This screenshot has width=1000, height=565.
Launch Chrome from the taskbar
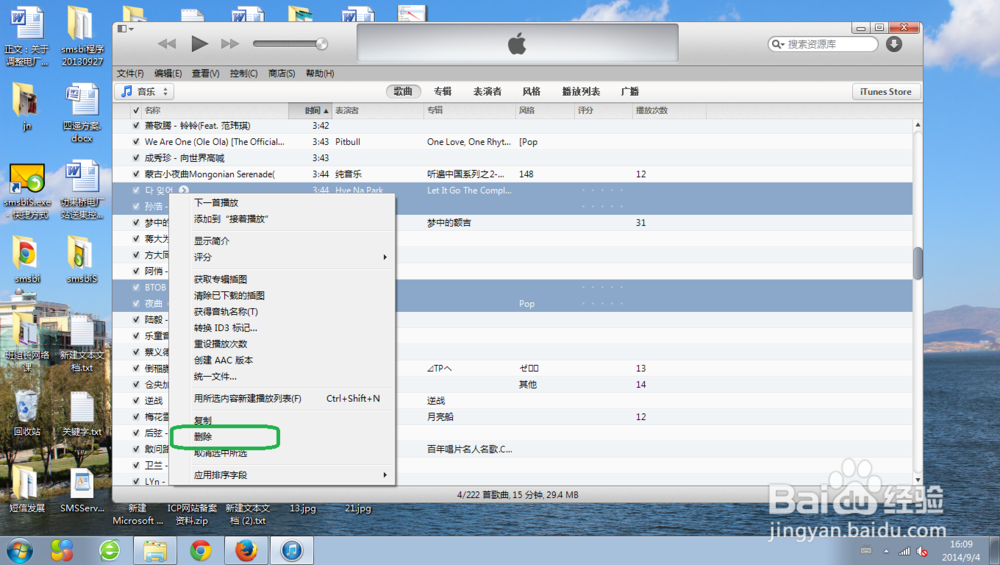pyautogui.click(x=200, y=550)
